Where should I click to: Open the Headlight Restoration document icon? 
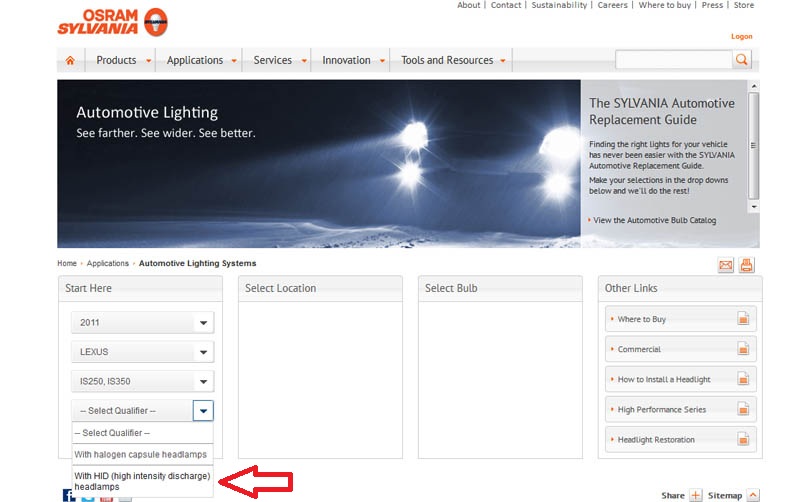pyautogui.click(x=743, y=439)
